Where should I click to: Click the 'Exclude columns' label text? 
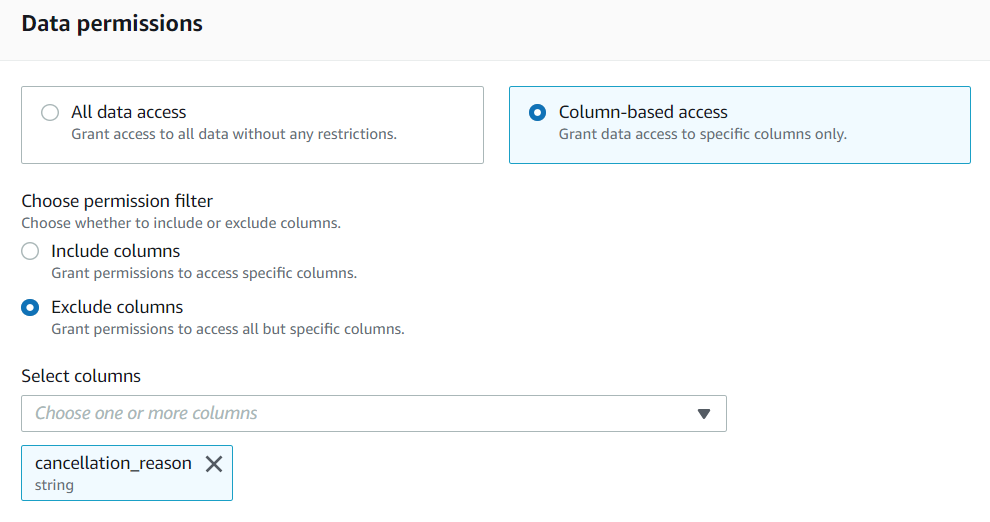(x=117, y=307)
